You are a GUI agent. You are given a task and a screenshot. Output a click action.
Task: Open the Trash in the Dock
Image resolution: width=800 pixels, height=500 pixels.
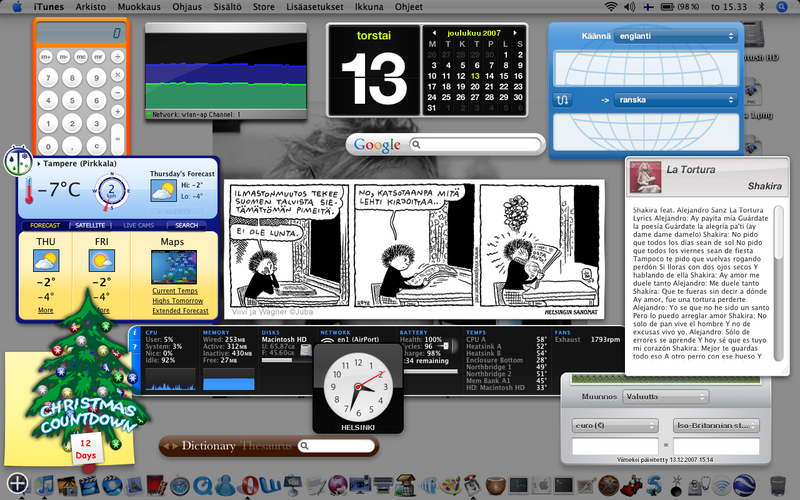point(778,486)
